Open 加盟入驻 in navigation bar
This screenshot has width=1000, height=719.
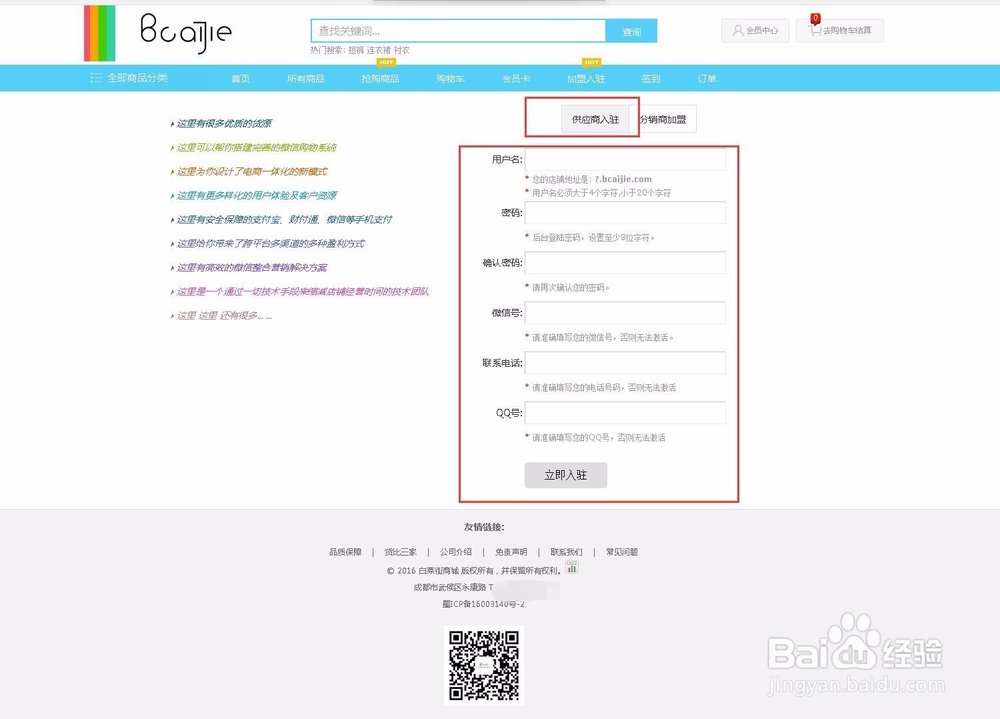[586, 78]
